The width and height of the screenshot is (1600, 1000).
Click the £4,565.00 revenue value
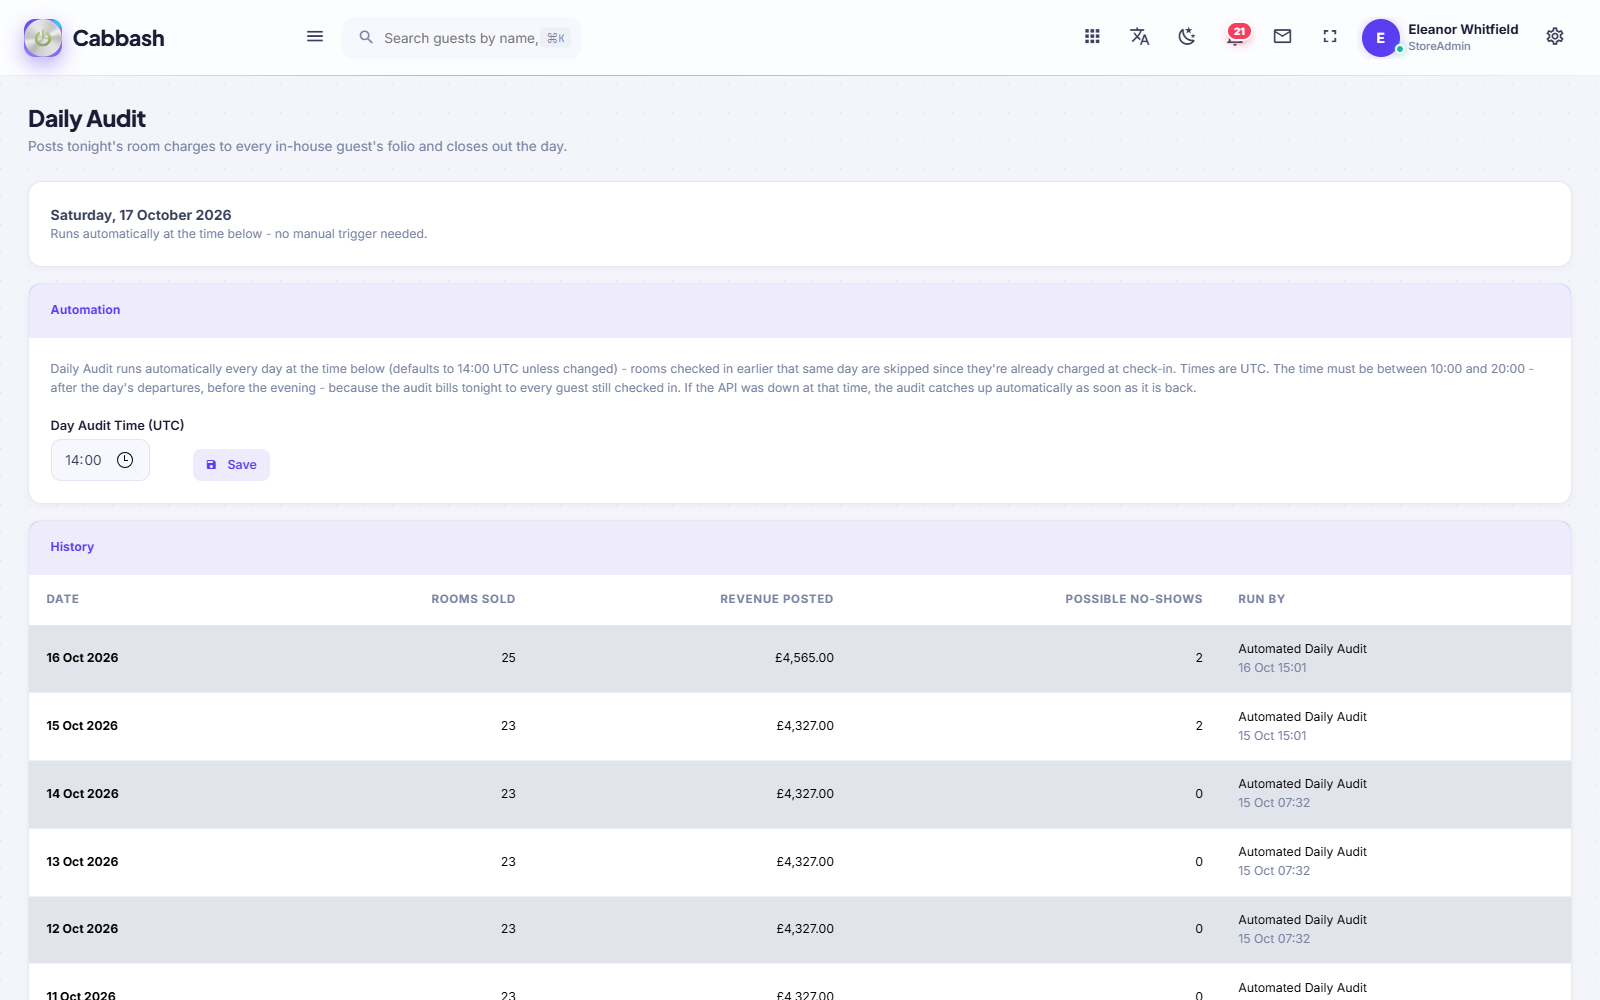[804, 658]
